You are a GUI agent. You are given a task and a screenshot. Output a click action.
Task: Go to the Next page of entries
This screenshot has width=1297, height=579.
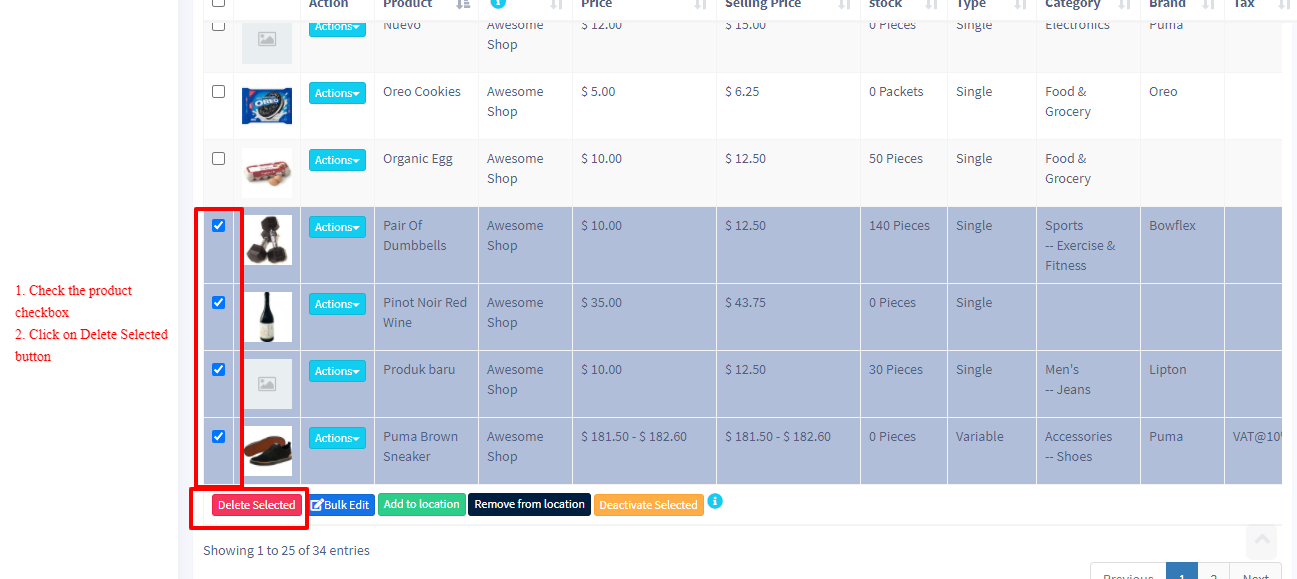[x=1255, y=573]
